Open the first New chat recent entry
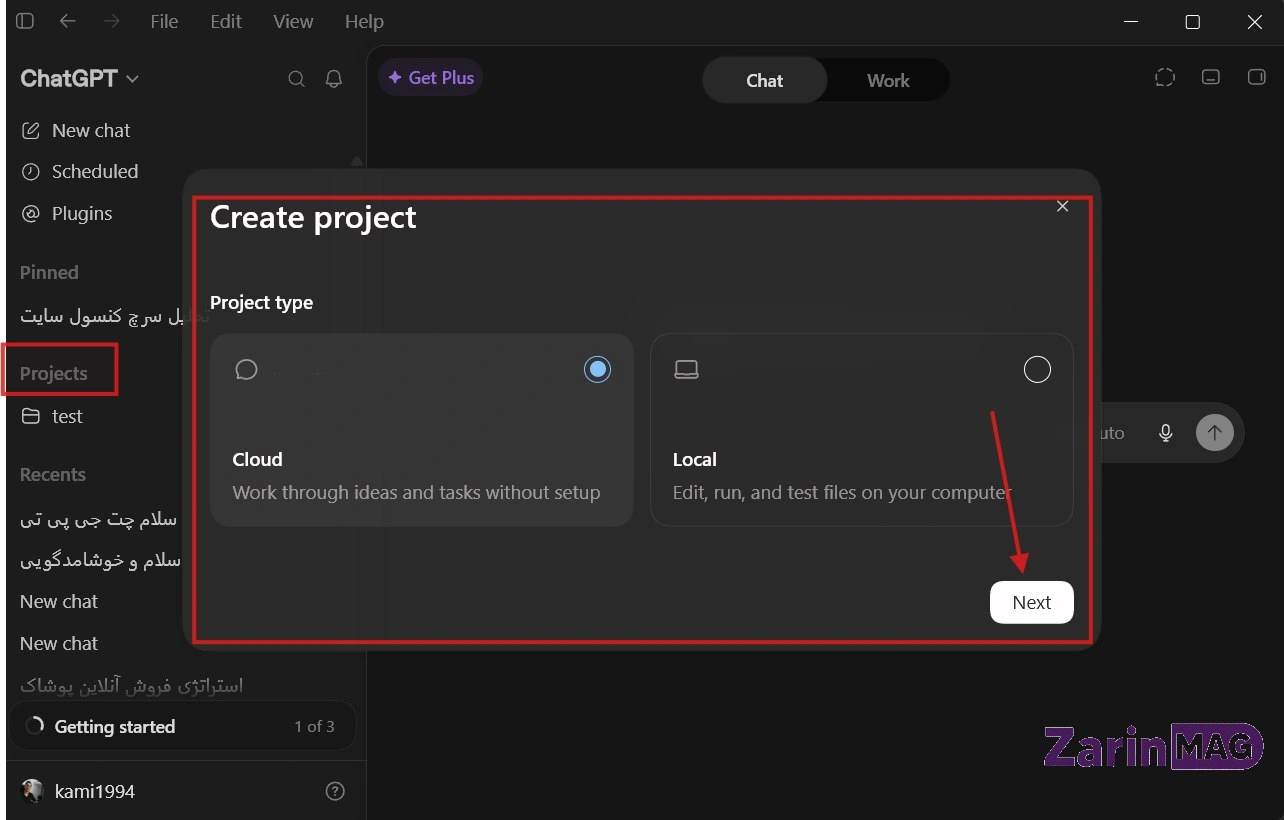Viewport: 1284px width, 820px height. tap(59, 601)
